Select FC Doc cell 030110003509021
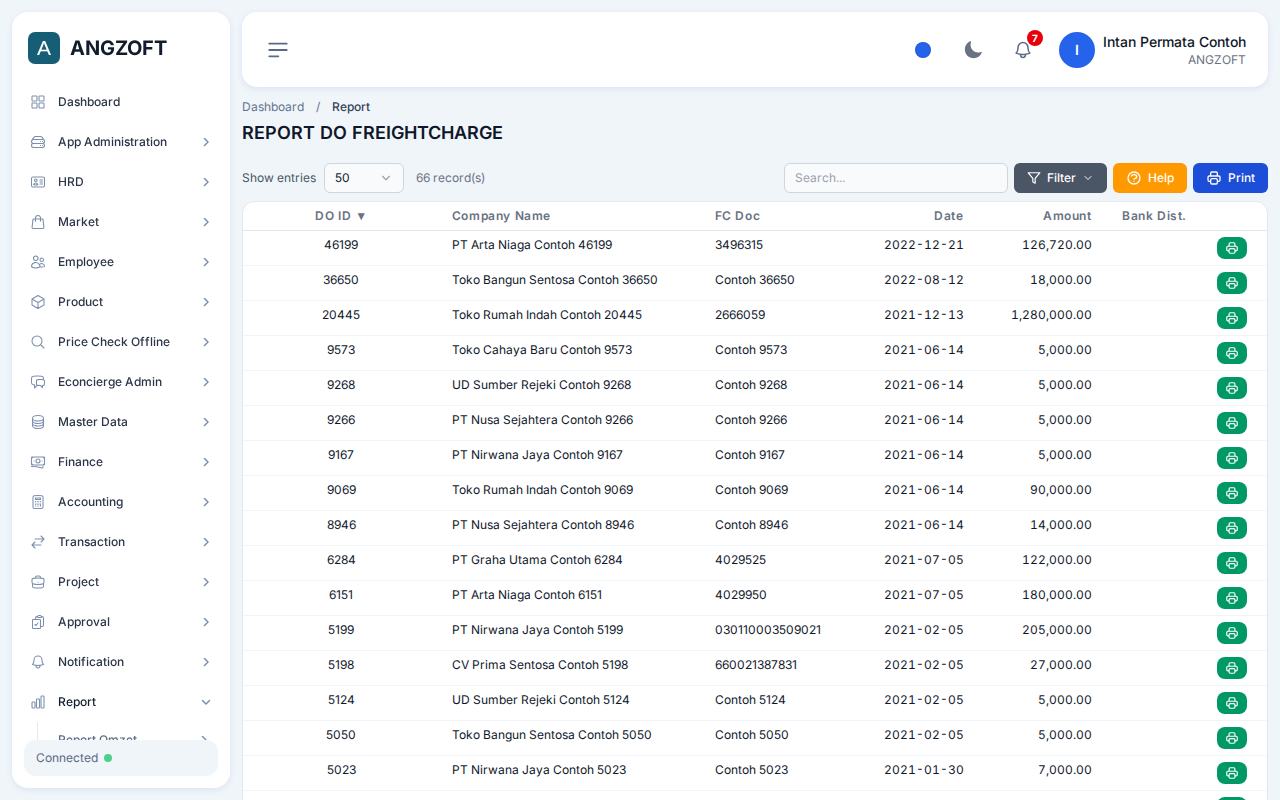The width and height of the screenshot is (1280, 800). [x=768, y=630]
